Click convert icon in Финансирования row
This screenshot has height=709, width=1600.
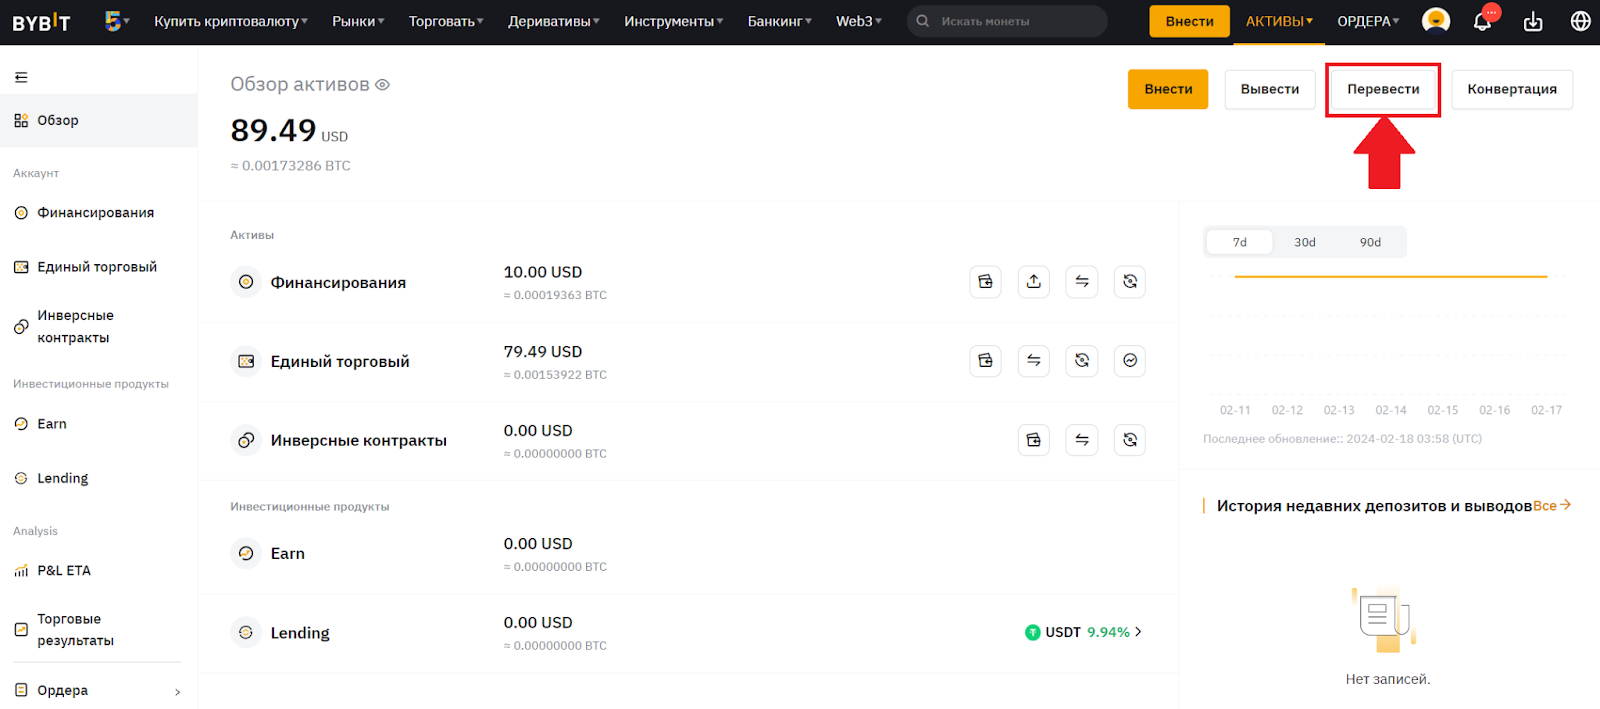tap(1129, 282)
